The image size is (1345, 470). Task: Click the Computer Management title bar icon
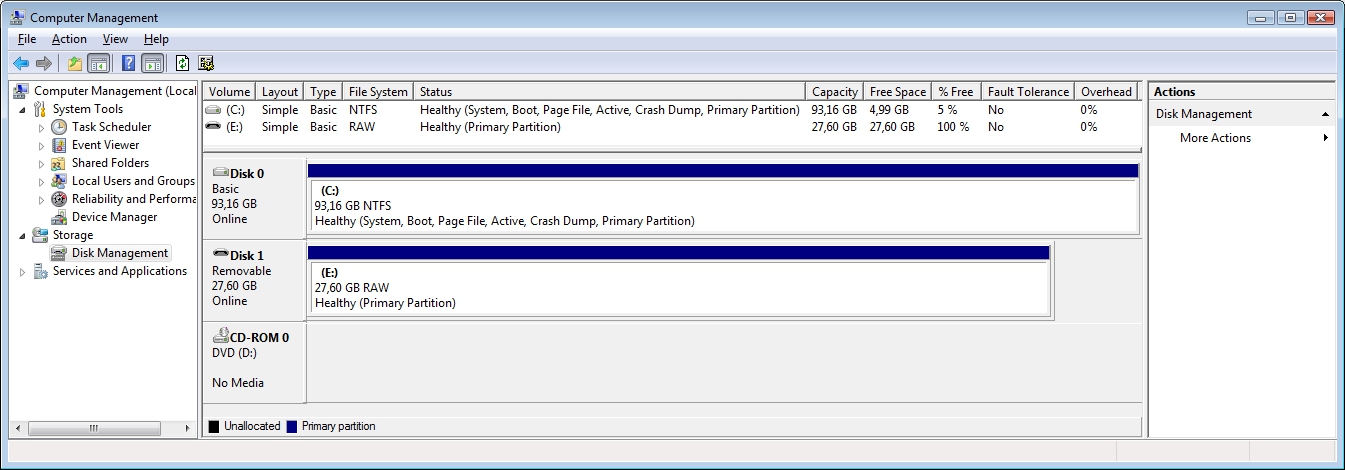(x=20, y=18)
